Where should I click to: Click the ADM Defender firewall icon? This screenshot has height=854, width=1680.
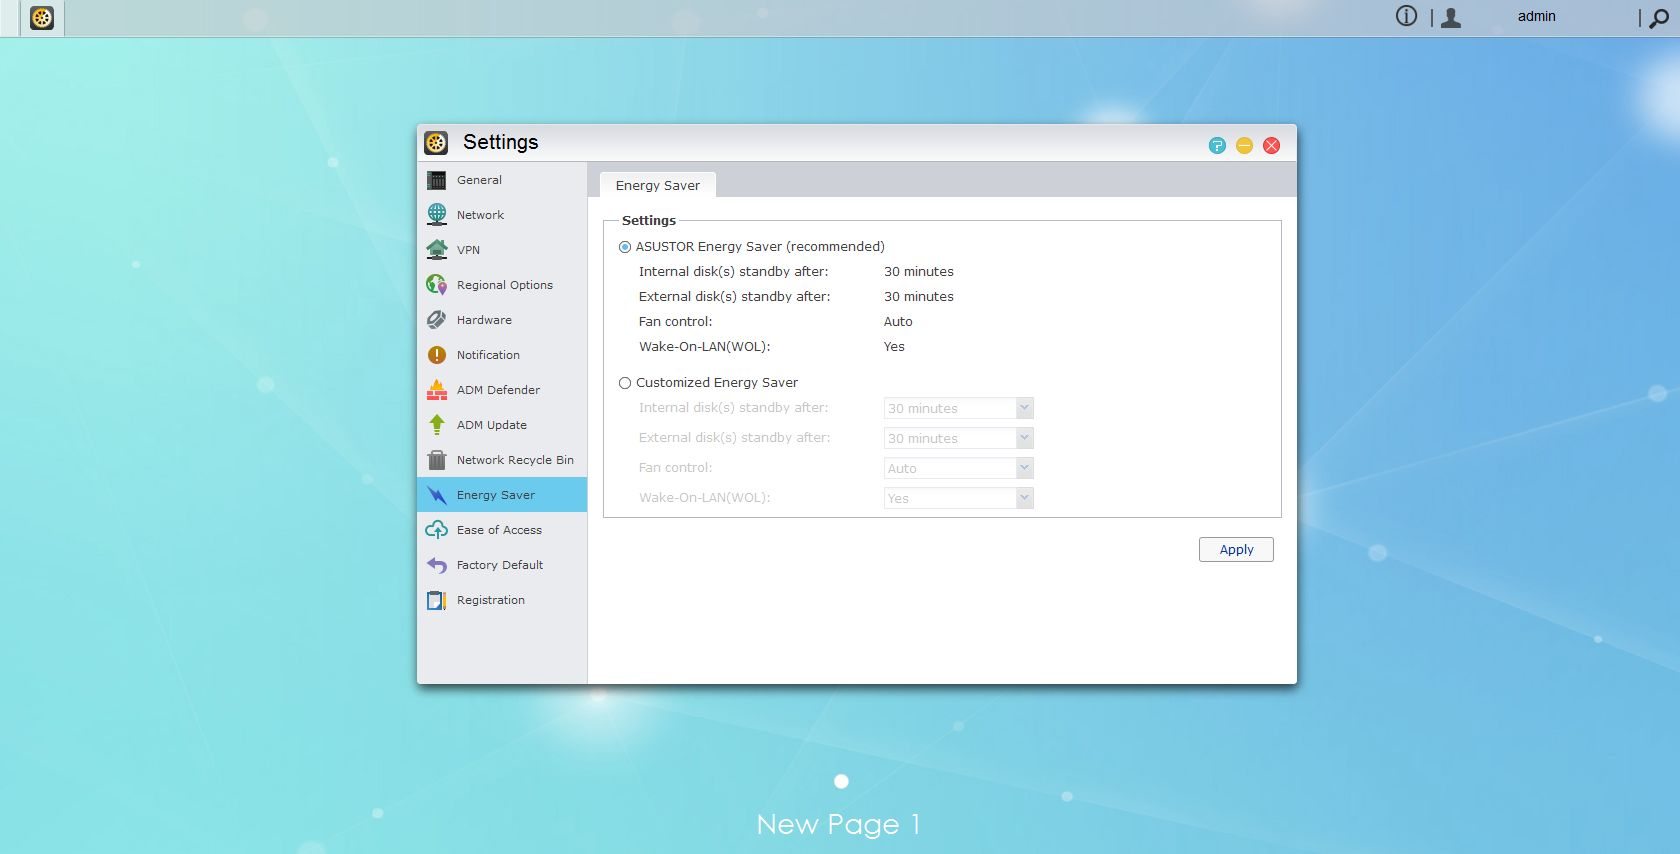click(x=437, y=390)
